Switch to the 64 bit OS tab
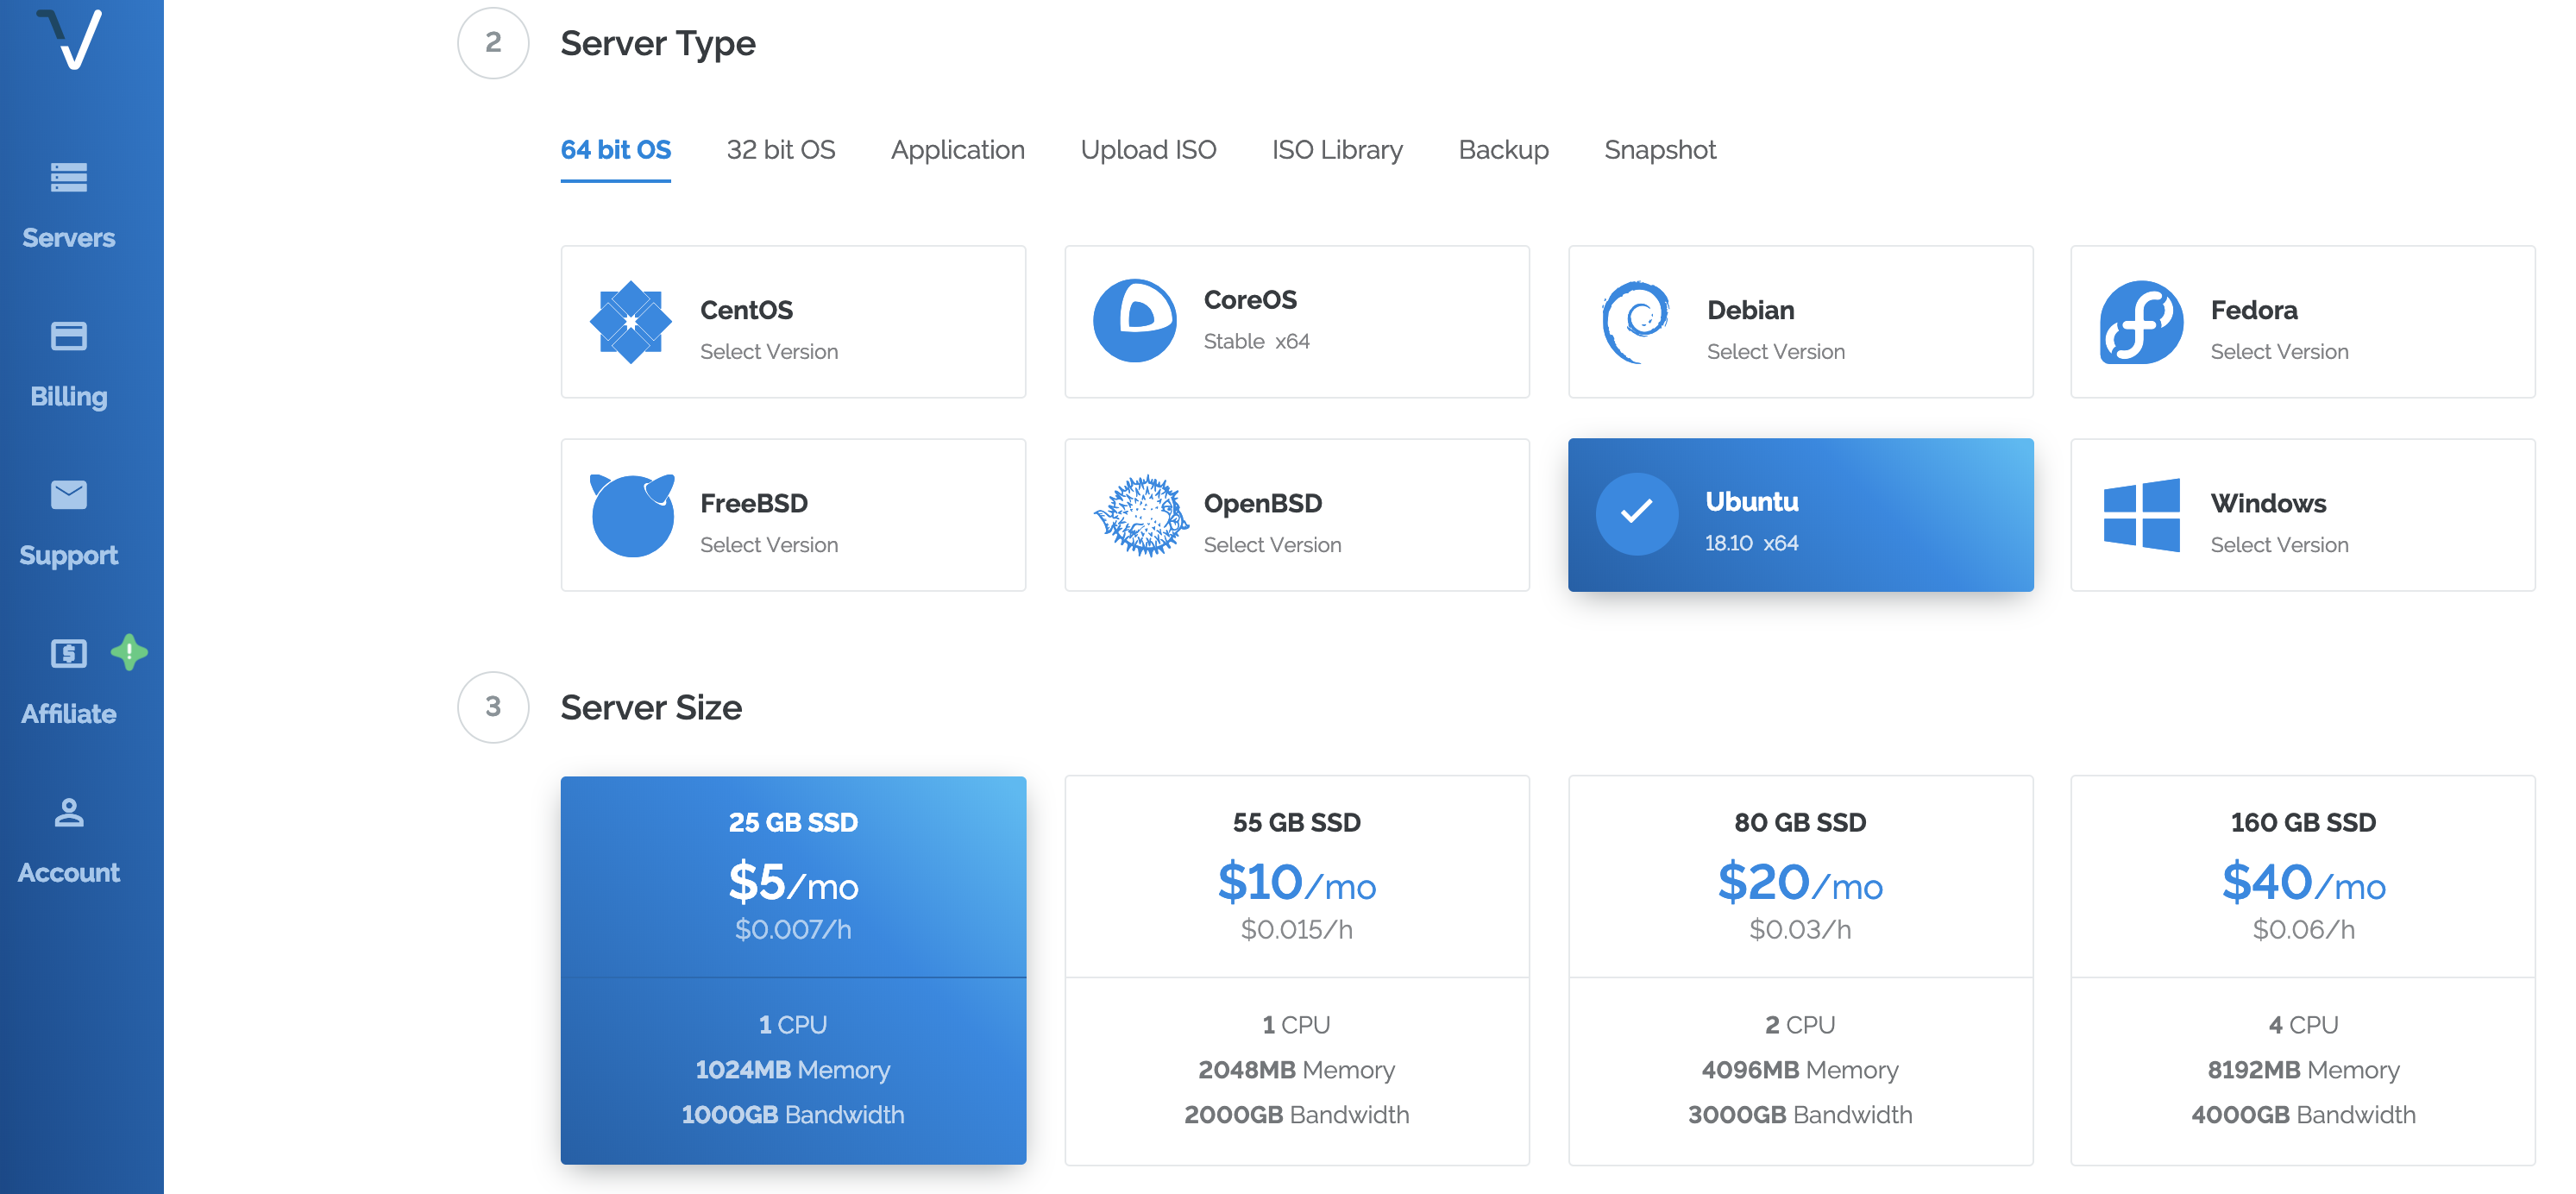 coord(616,150)
